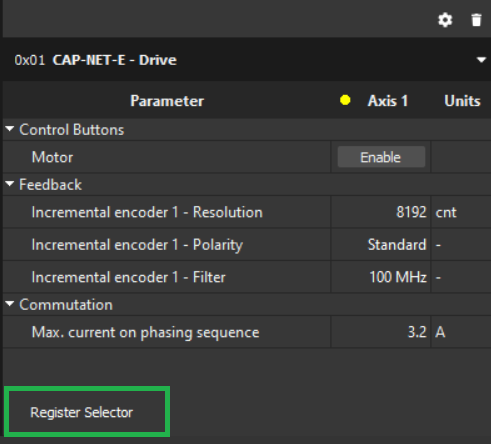
Task: Select the Max. current on phasing sequence row
Action: coord(247,332)
